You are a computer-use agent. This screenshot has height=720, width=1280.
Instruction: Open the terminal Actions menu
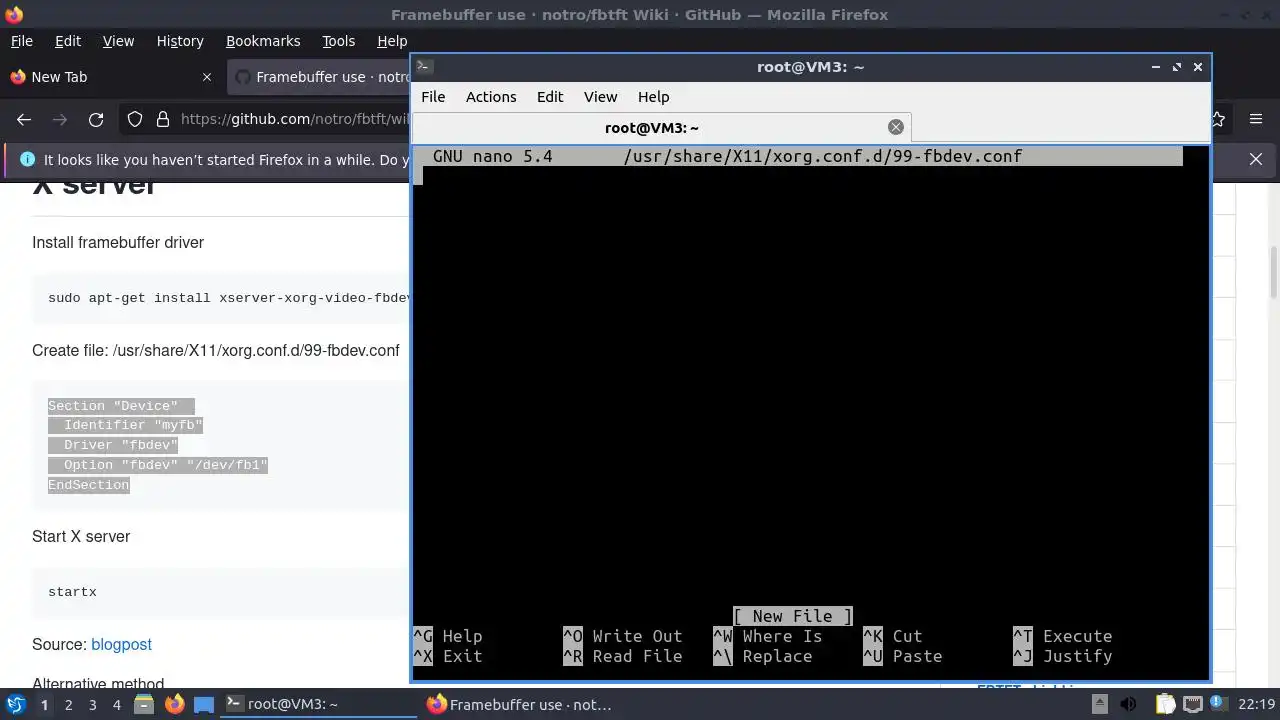(491, 97)
